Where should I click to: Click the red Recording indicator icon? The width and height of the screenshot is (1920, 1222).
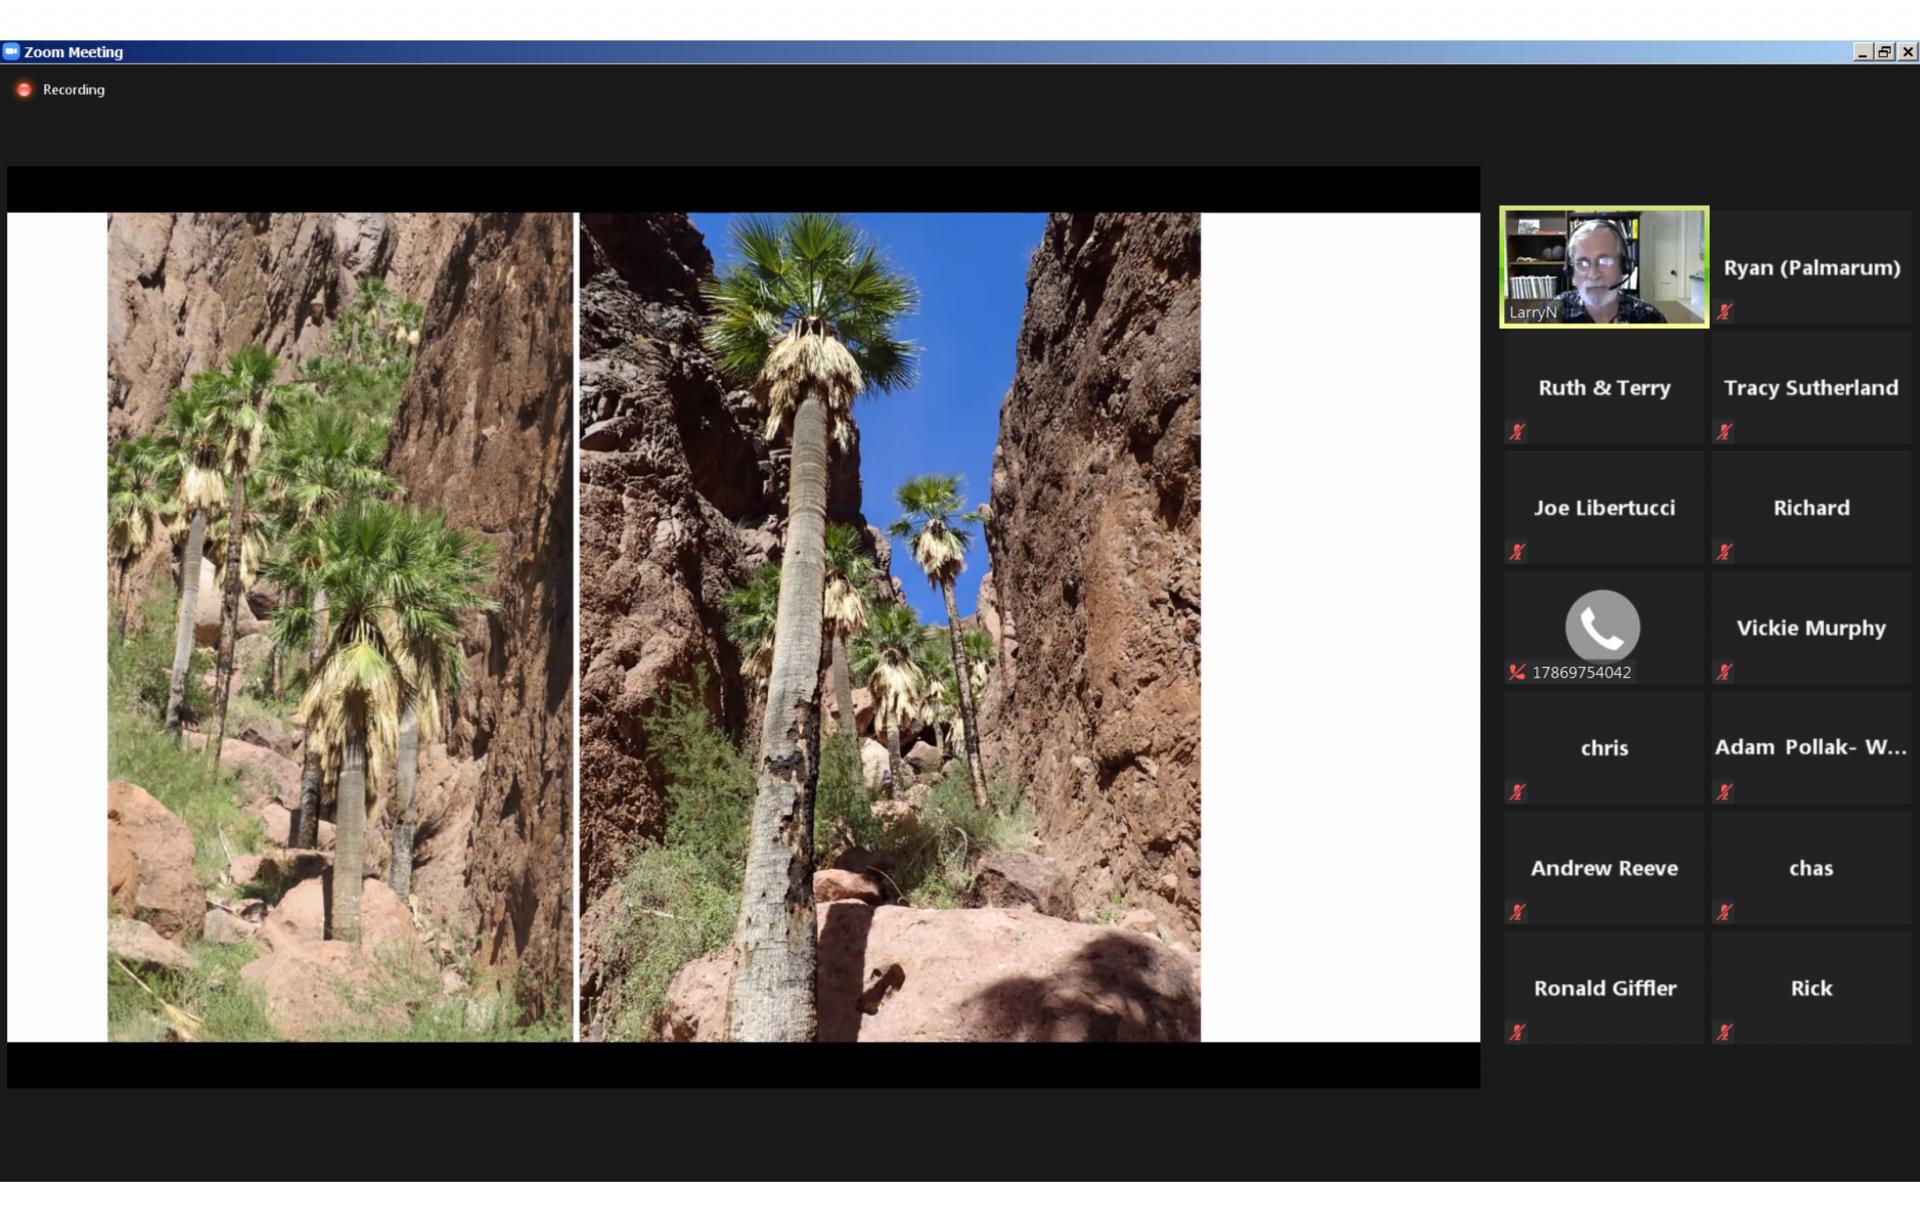pos(24,90)
